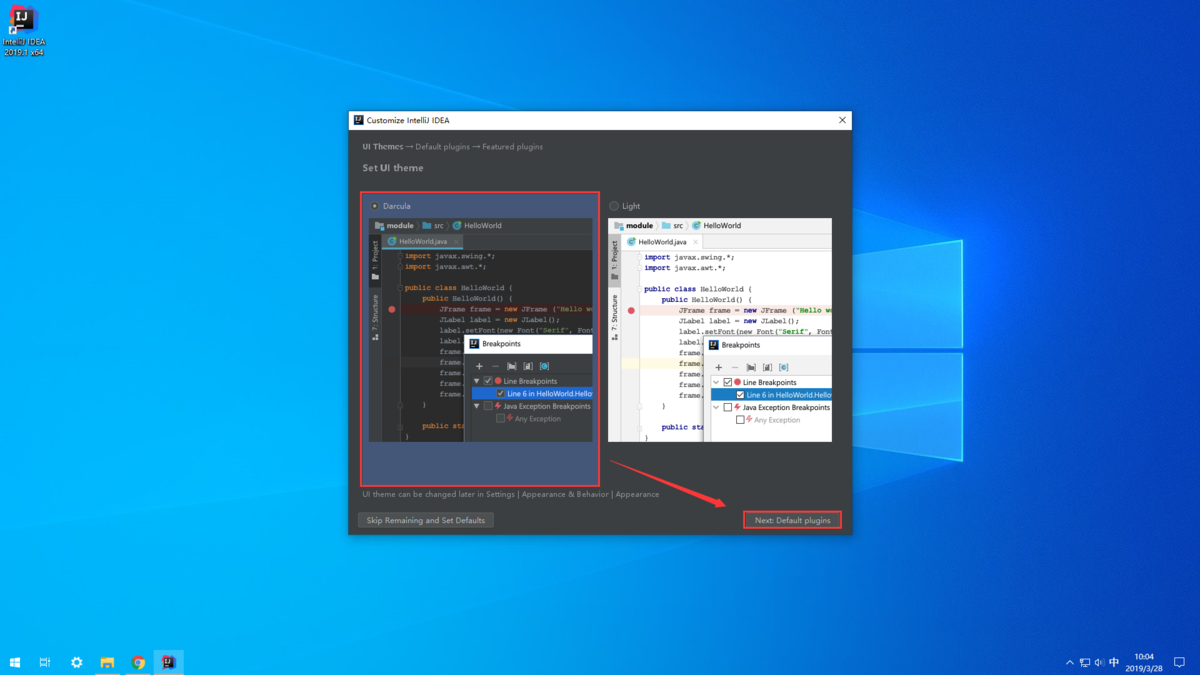Open Task View from the taskbar
This screenshot has height=675, width=1200.
(45, 662)
